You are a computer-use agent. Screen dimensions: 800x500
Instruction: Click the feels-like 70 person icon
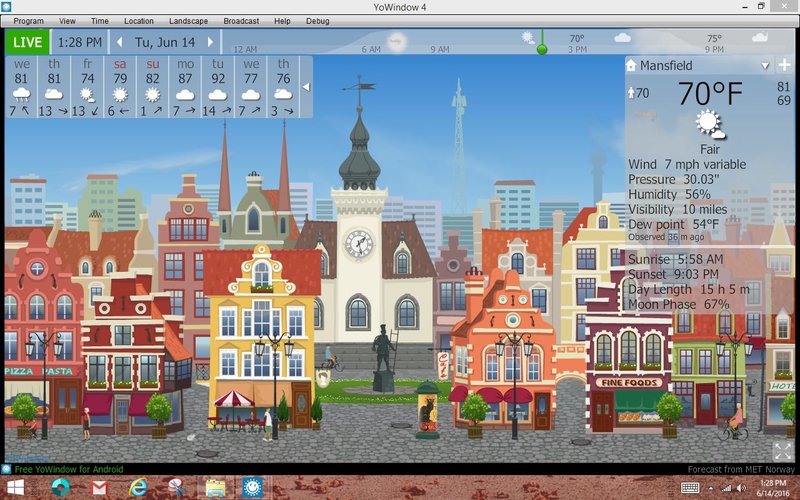click(632, 93)
